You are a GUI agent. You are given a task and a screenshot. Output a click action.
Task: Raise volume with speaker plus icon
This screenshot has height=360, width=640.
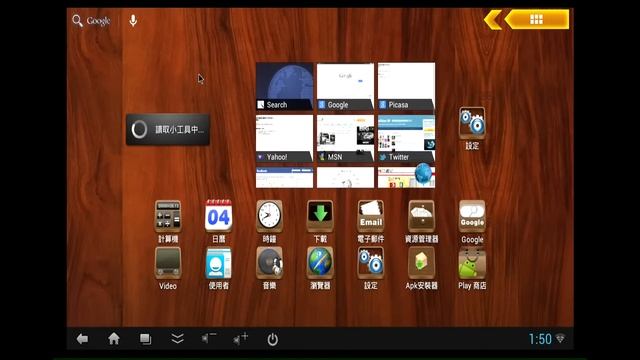point(240,338)
